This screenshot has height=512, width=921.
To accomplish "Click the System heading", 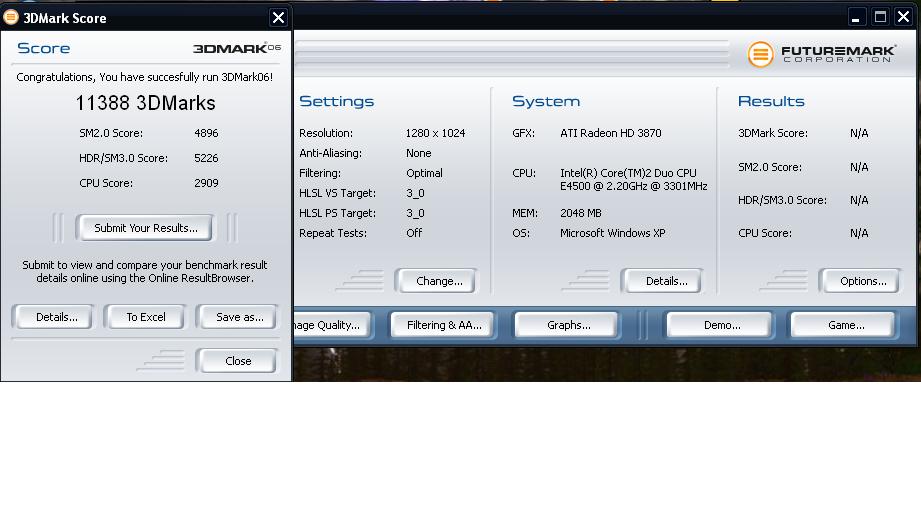I will tap(546, 101).
